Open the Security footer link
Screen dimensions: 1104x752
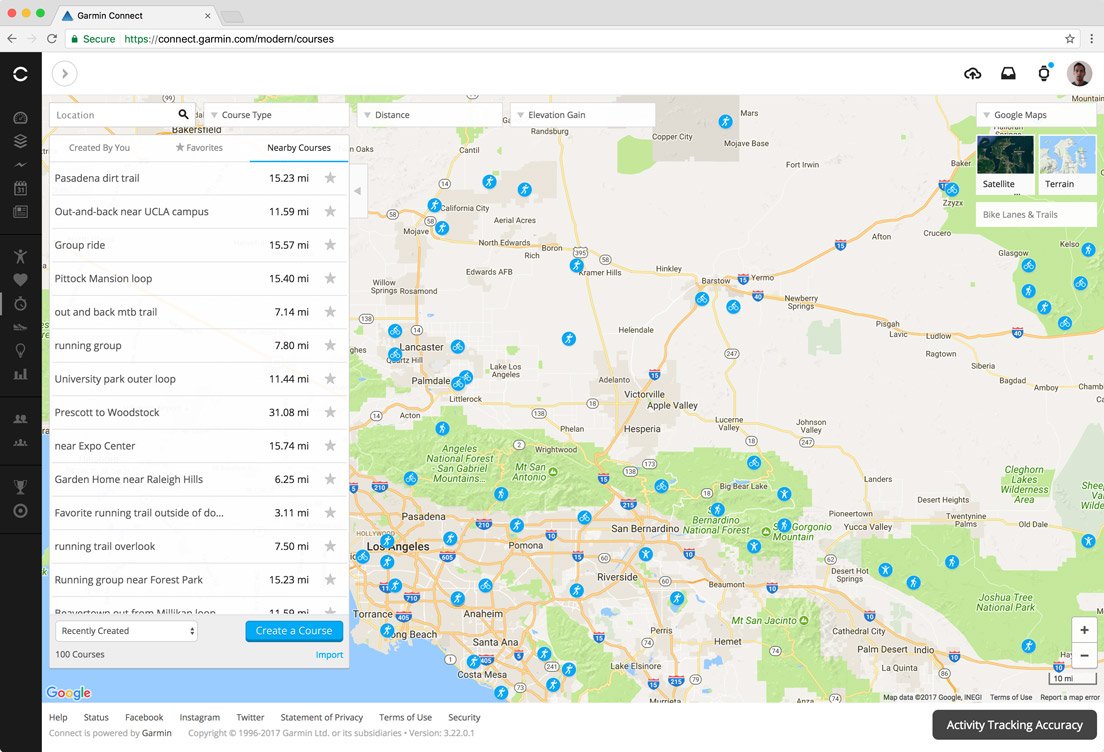(464, 717)
